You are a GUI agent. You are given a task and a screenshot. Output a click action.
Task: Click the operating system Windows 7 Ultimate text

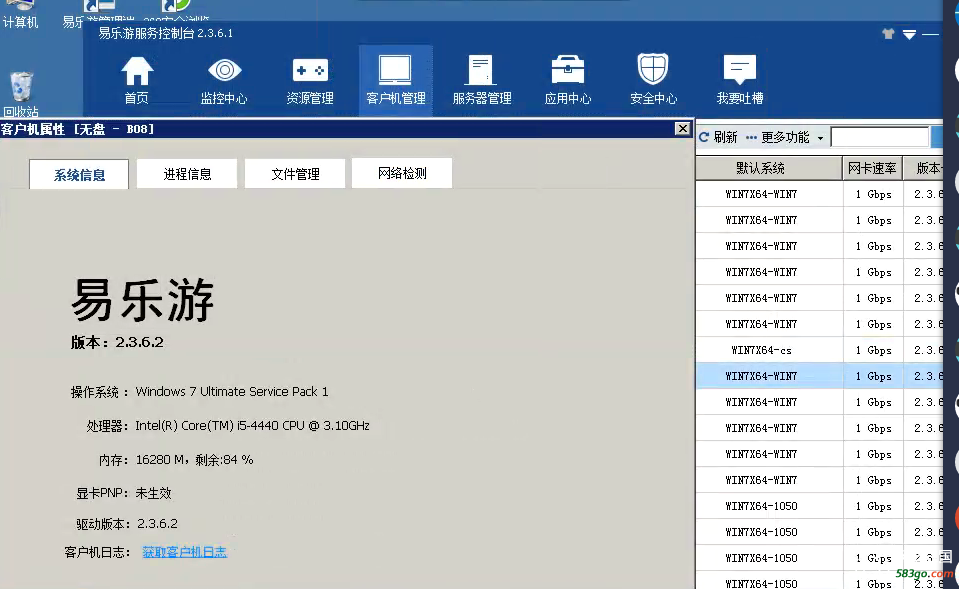232,391
